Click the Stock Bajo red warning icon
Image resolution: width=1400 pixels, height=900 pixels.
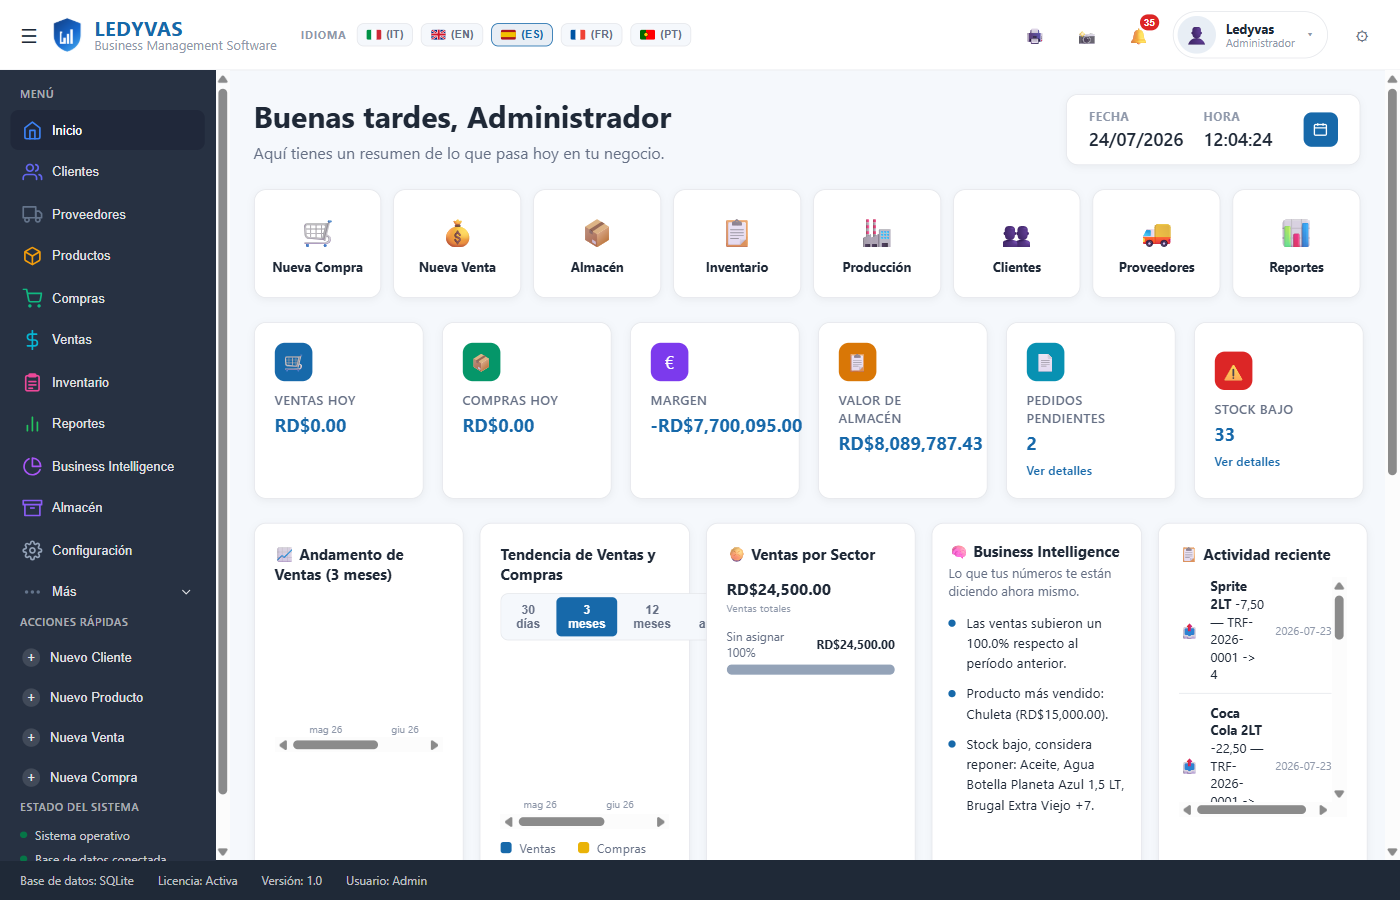tap(1233, 371)
